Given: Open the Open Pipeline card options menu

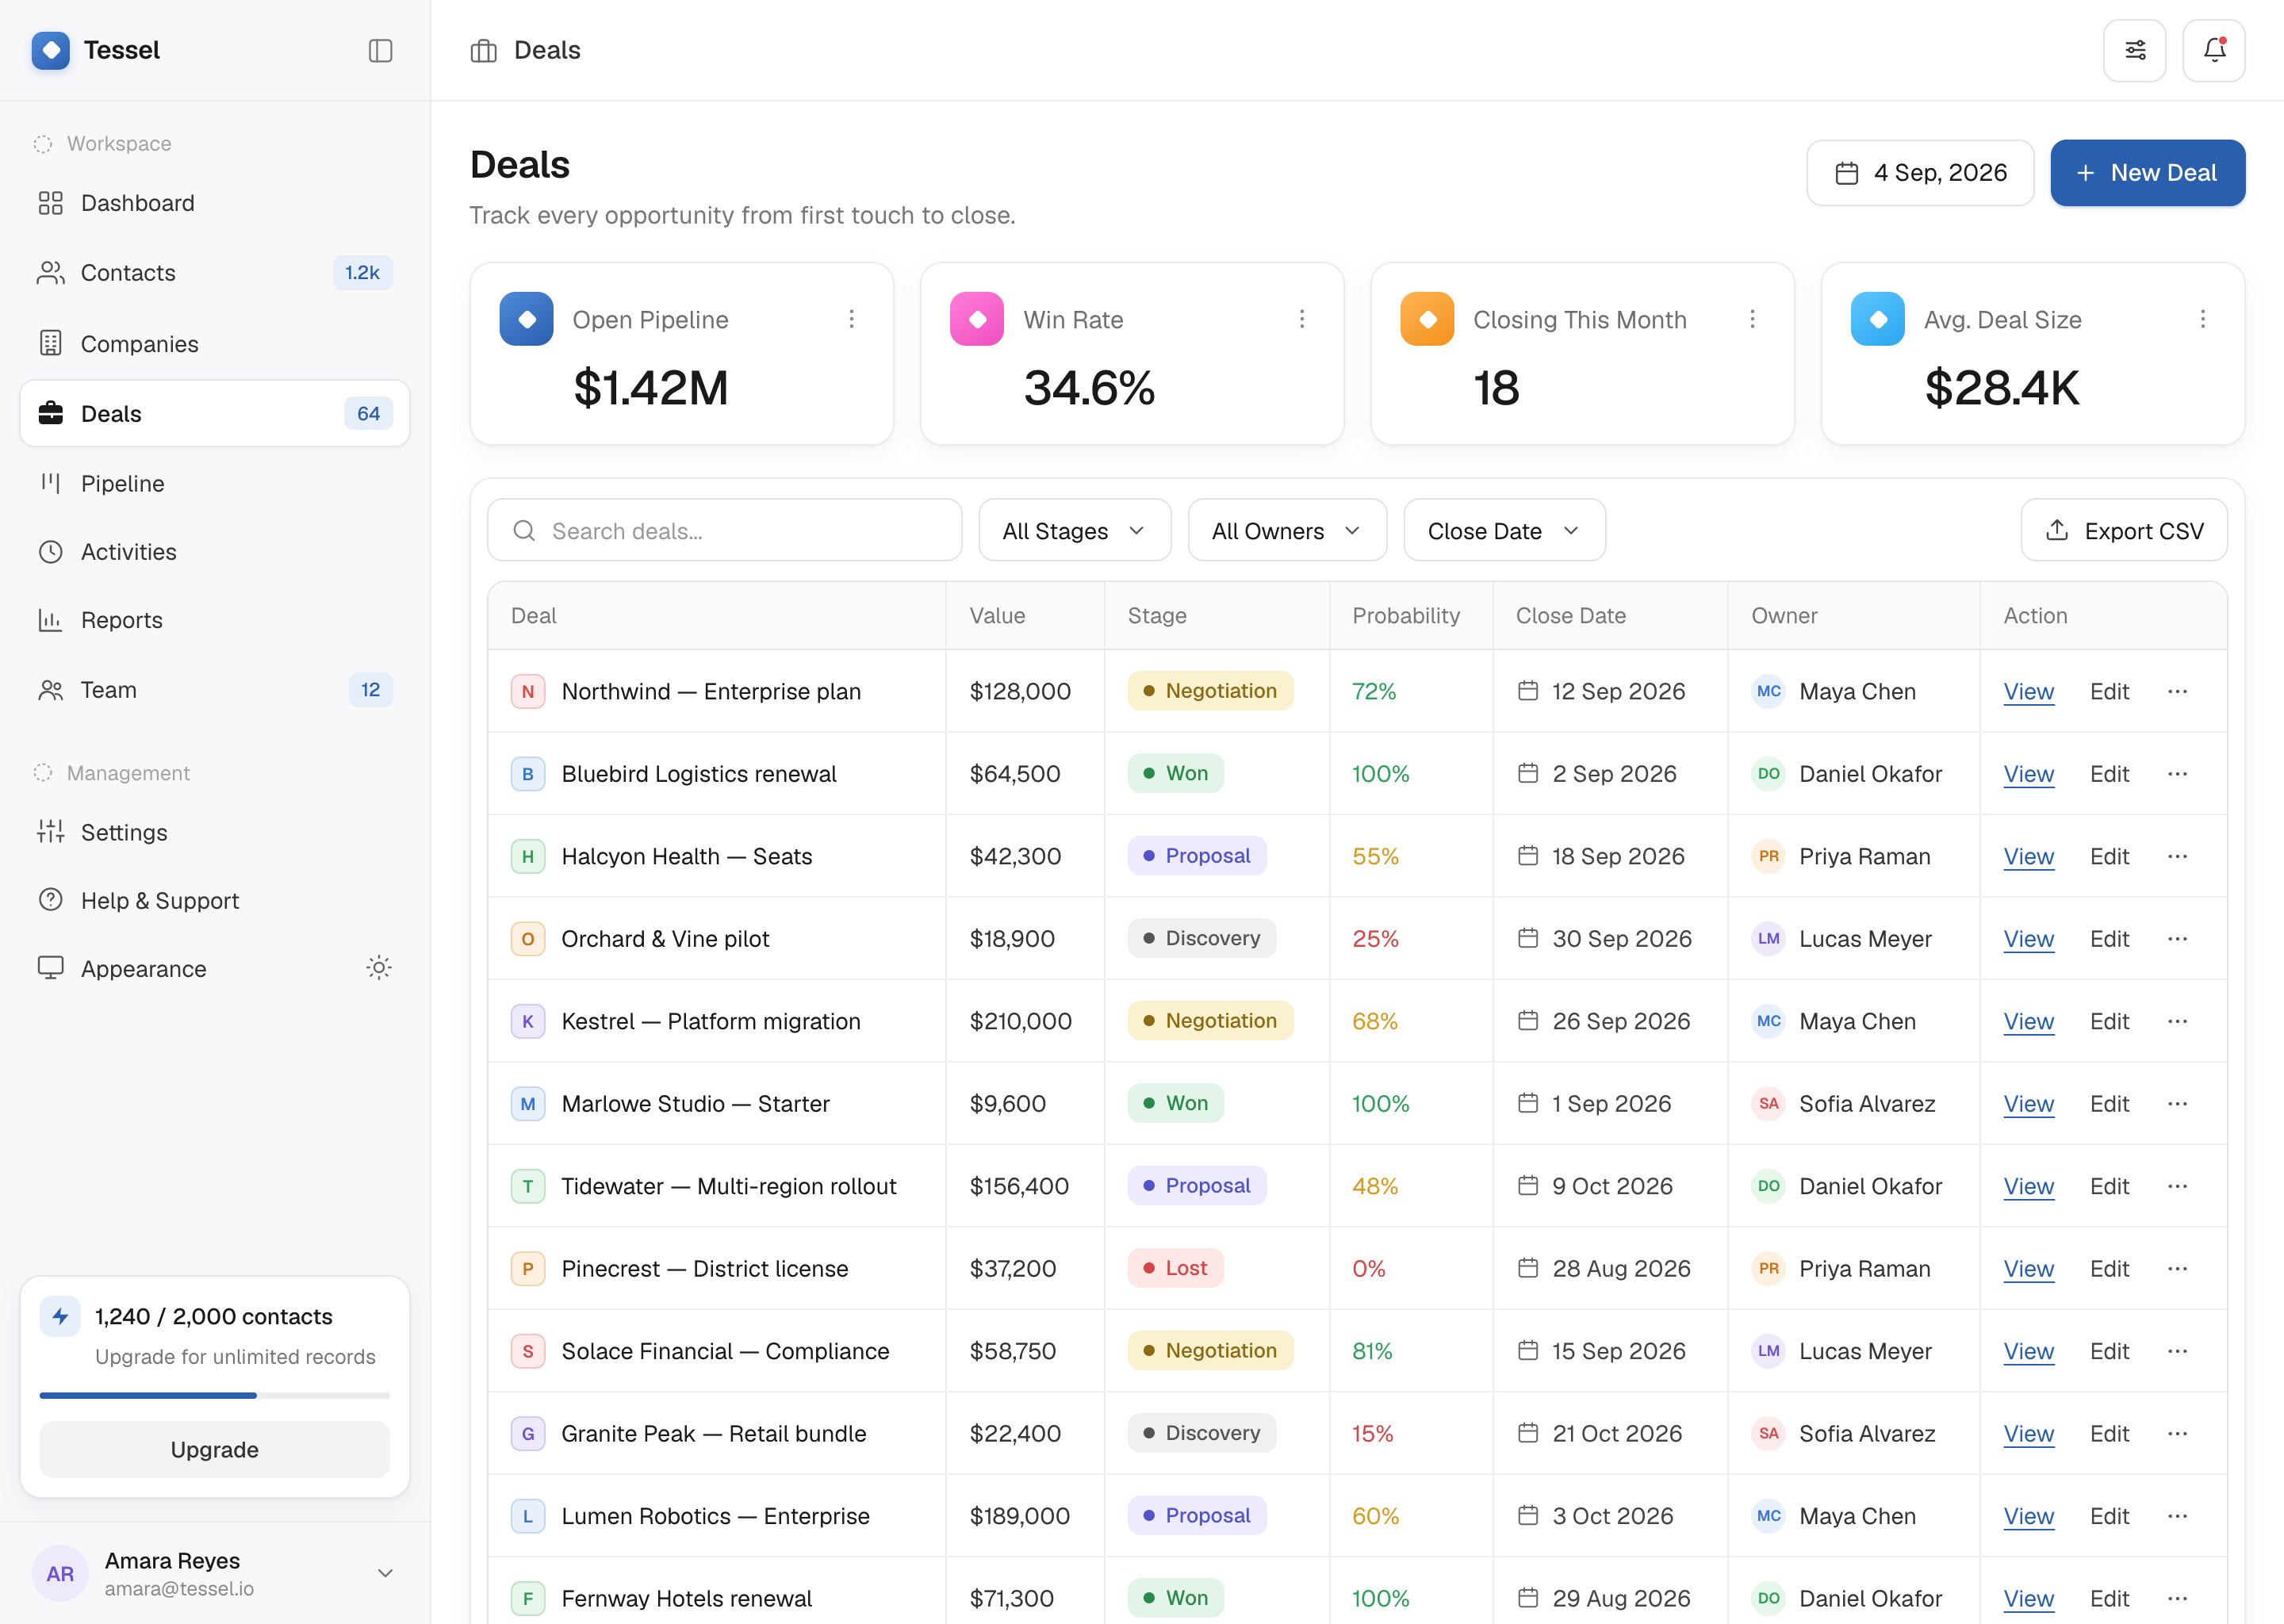Looking at the screenshot, I should (851, 319).
